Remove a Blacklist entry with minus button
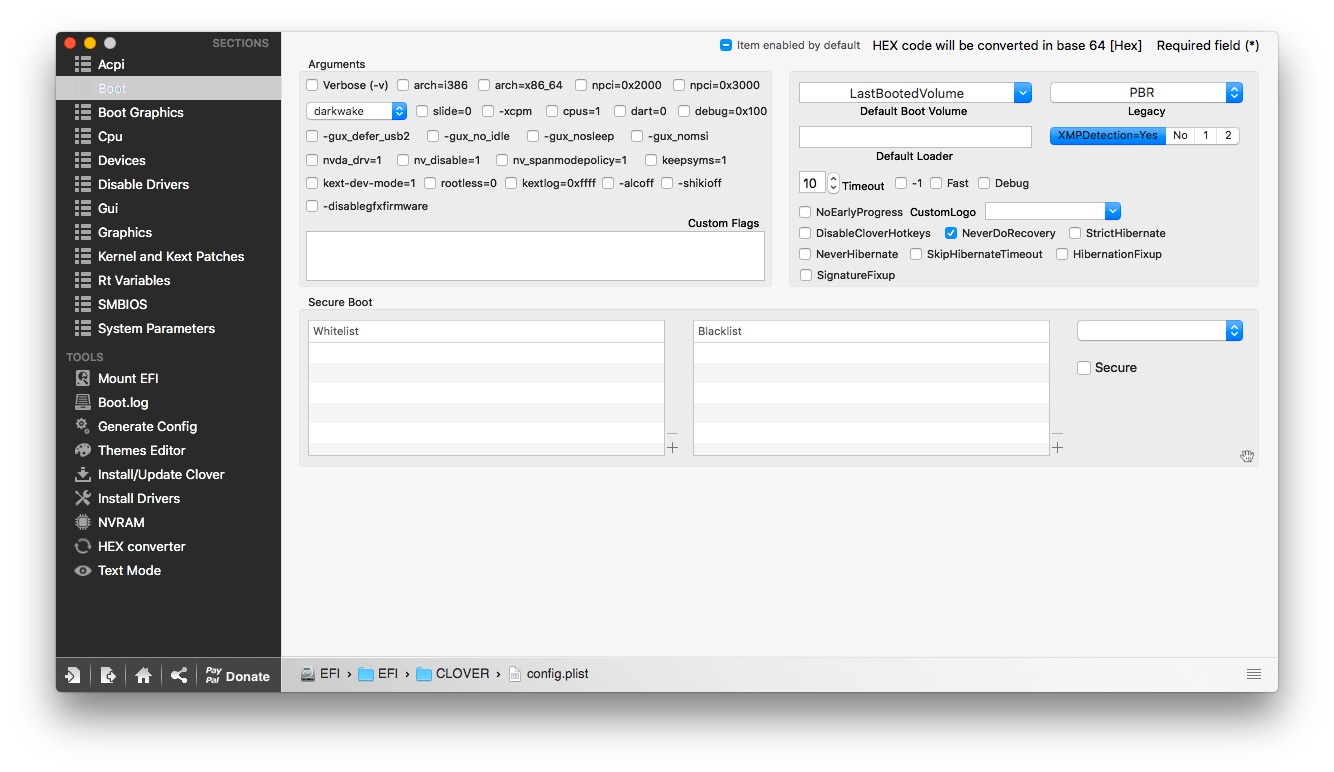This screenshot has height=772, width=1334. (x=1057, y=433)
